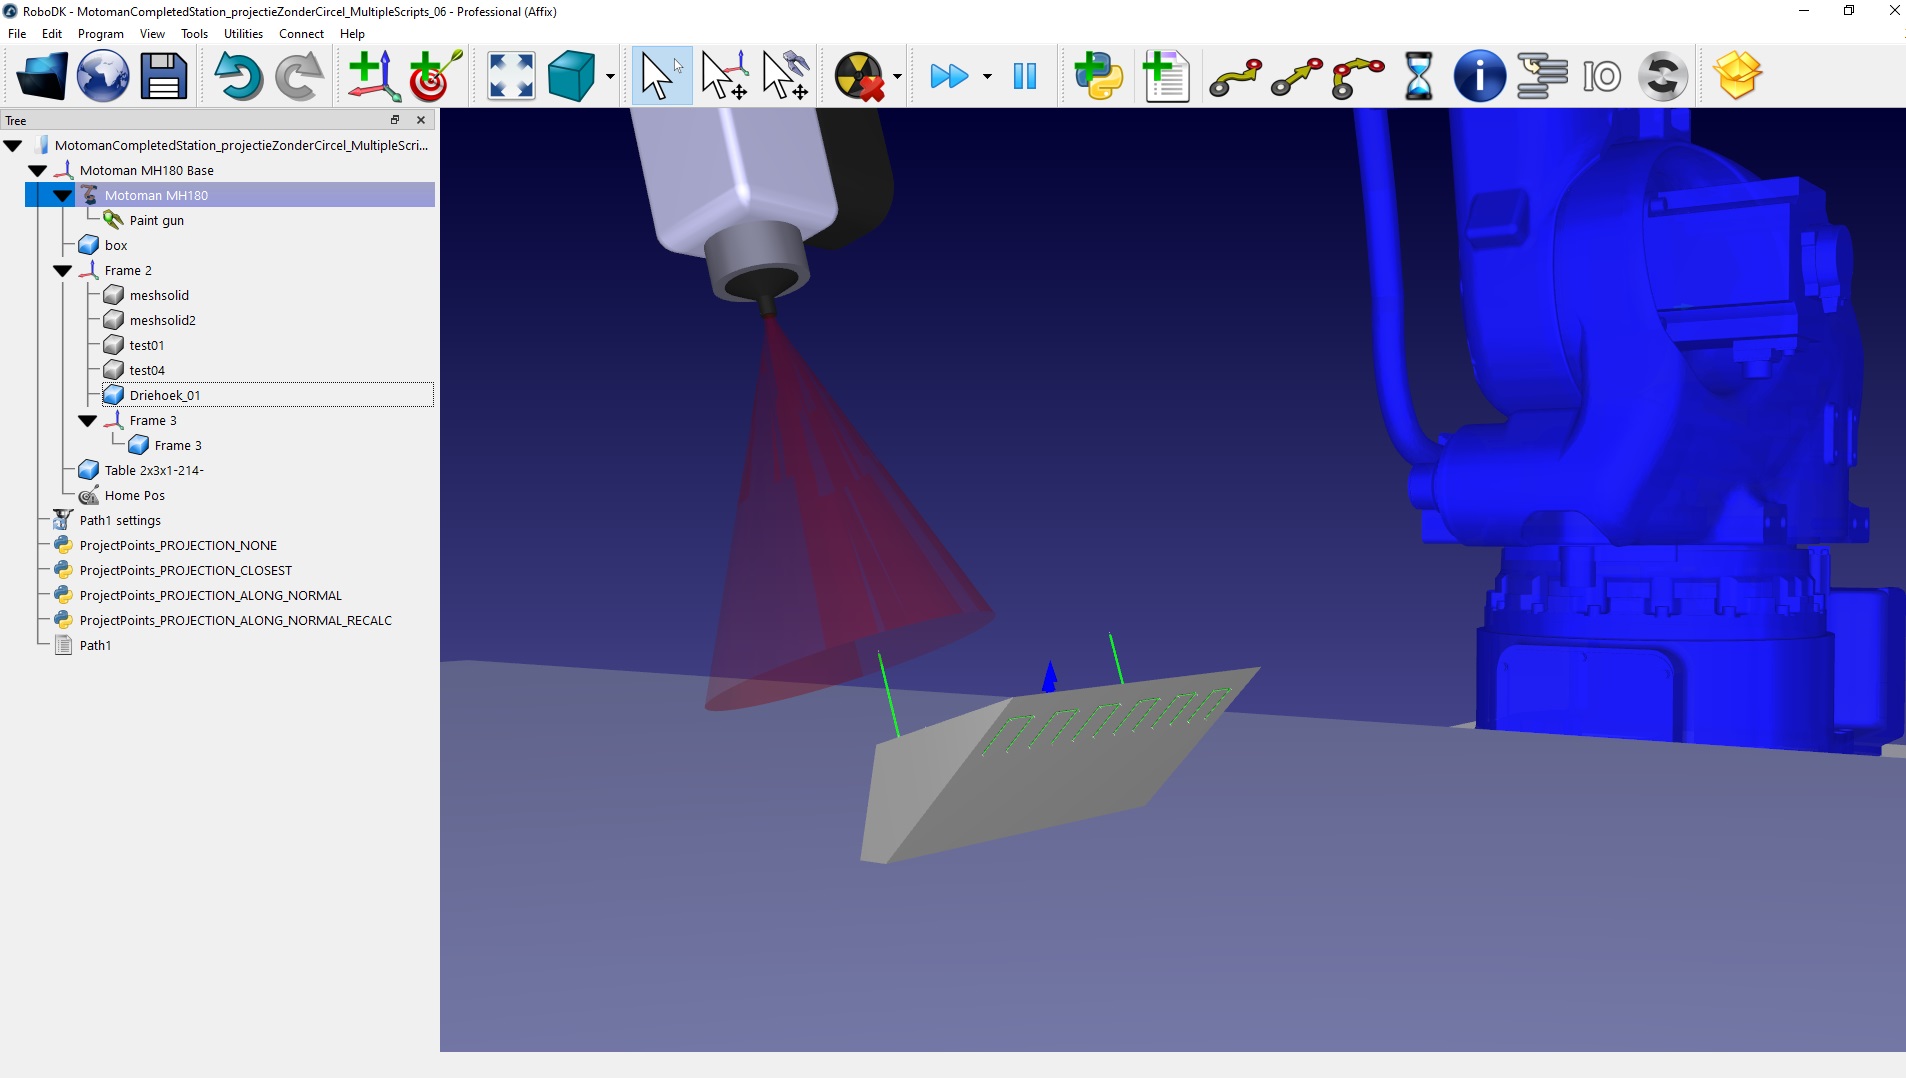Screen dimensions: 1906x1078
Task: Add a new Python script
Action: pos(1098,76)
